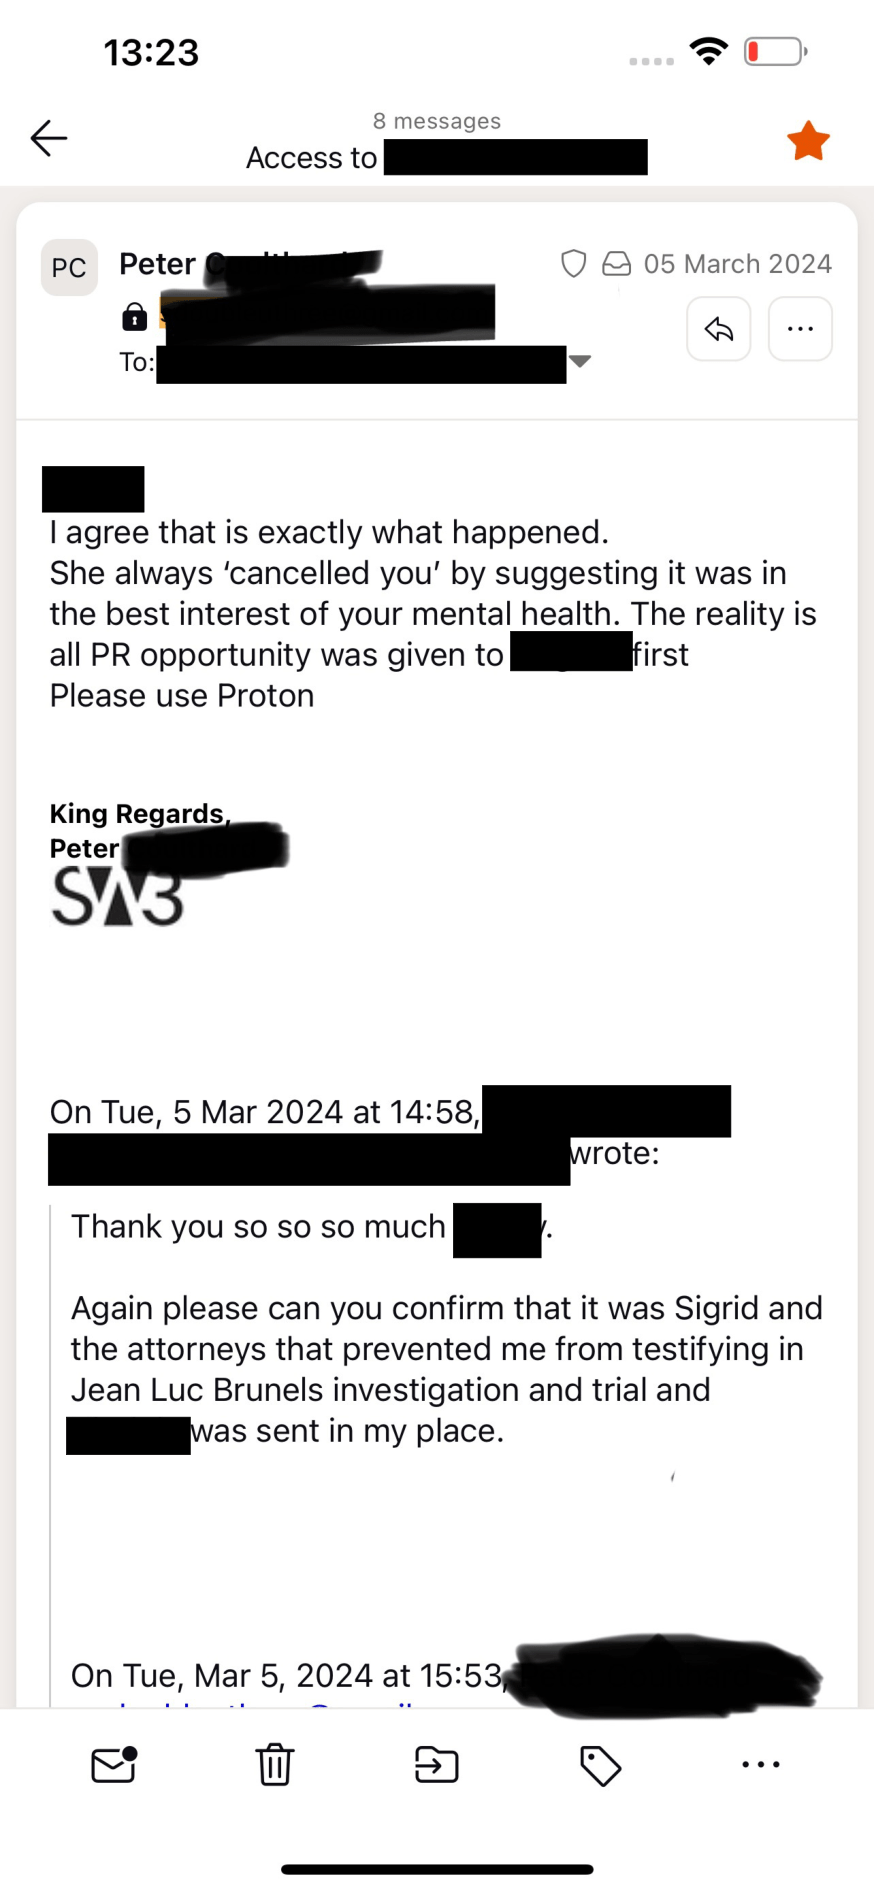This screenshot has height=1891, width=874.
Task: Tap the shield tracker protection icon
Action: tap(573, 263)
